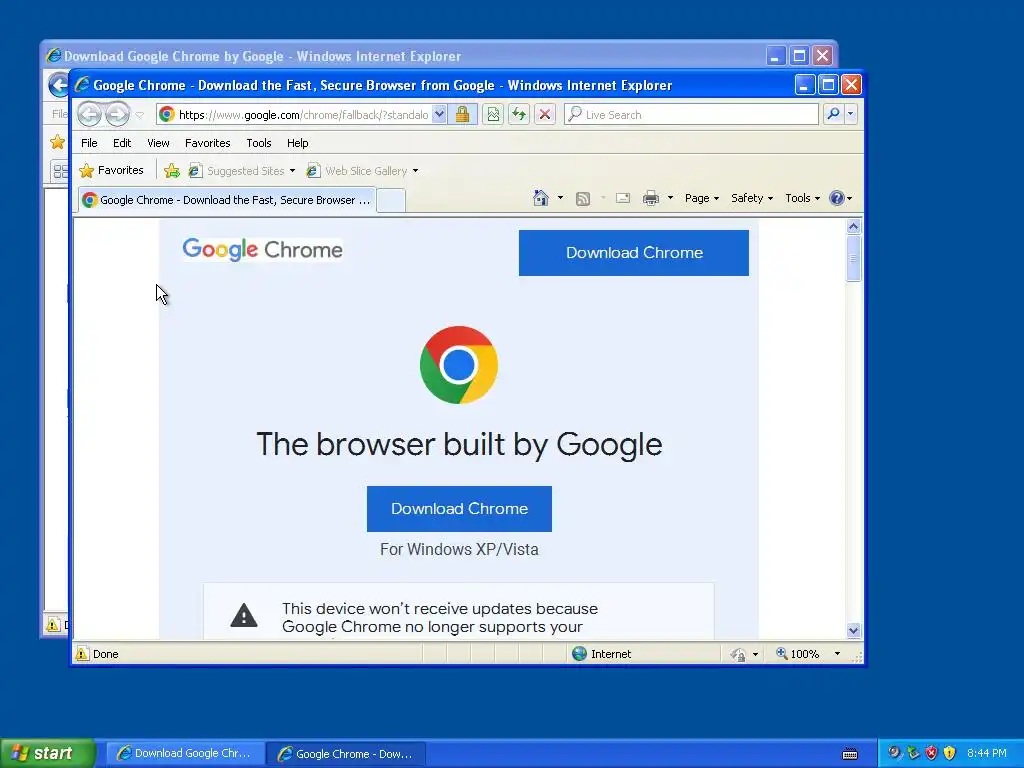Click the warning triangle icon on the page
1024x768 pixels.
[244, 615]
